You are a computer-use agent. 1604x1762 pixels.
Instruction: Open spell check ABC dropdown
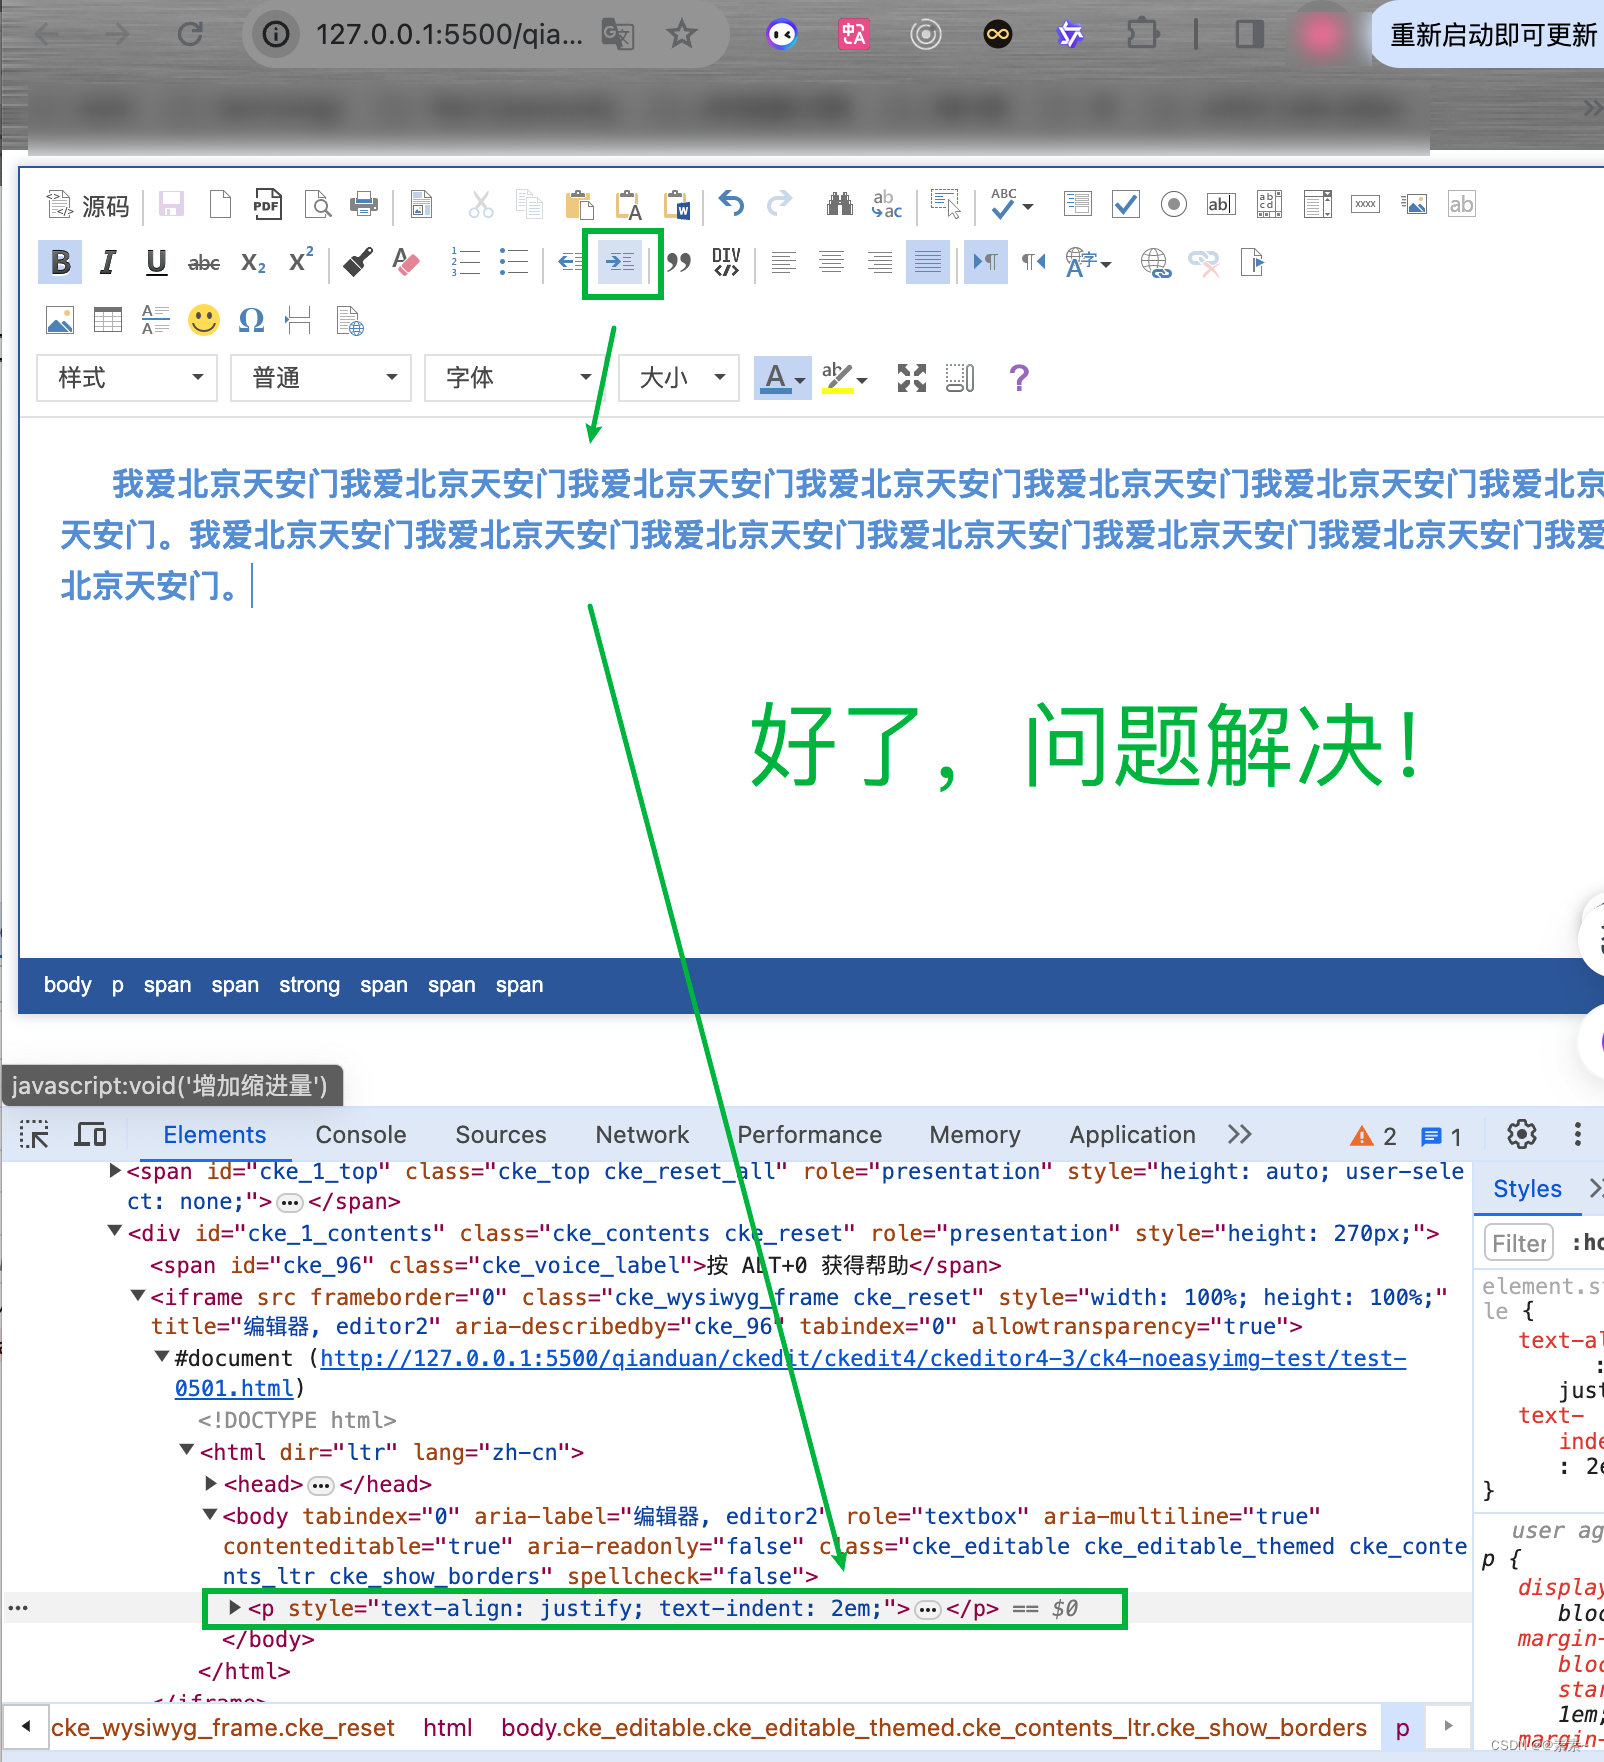[x=1012, y=205]
